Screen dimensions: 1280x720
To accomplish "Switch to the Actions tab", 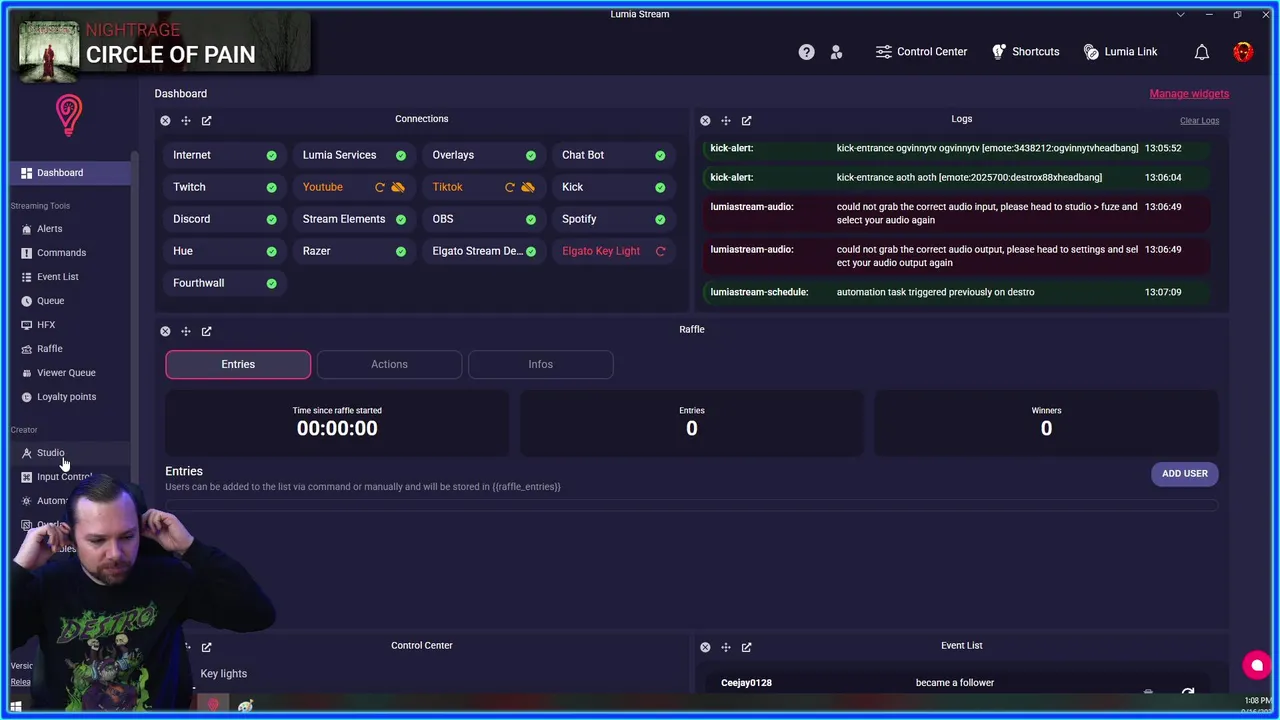I will 389,364.
